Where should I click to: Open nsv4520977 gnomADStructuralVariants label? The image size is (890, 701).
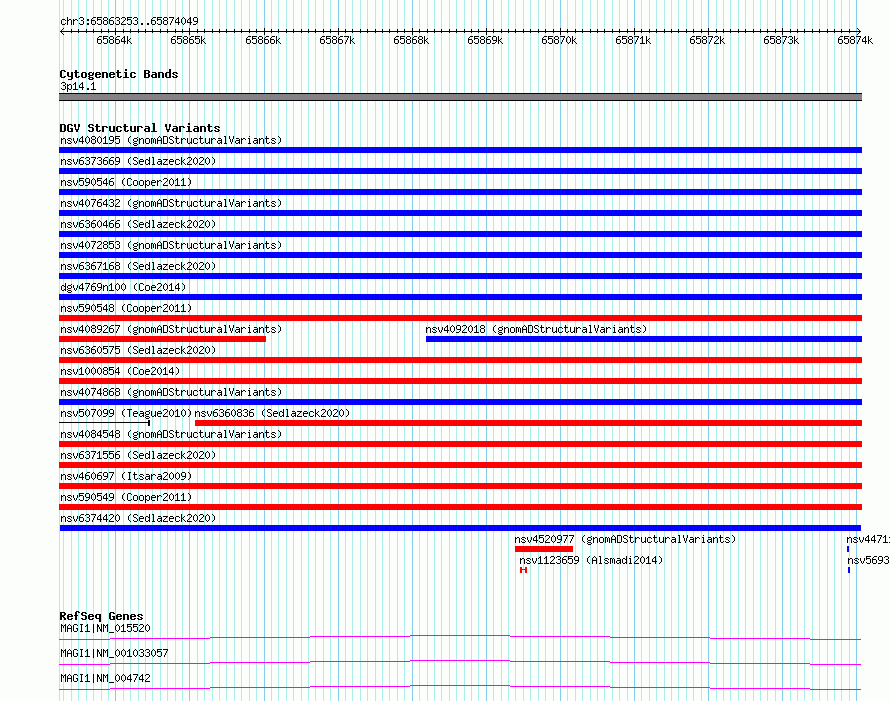coord(625,539)
